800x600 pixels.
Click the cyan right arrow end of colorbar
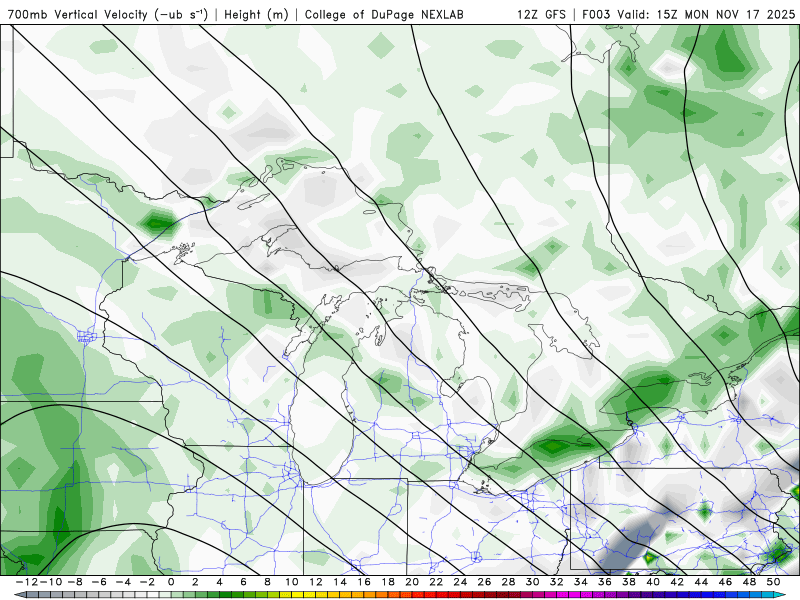780,595
